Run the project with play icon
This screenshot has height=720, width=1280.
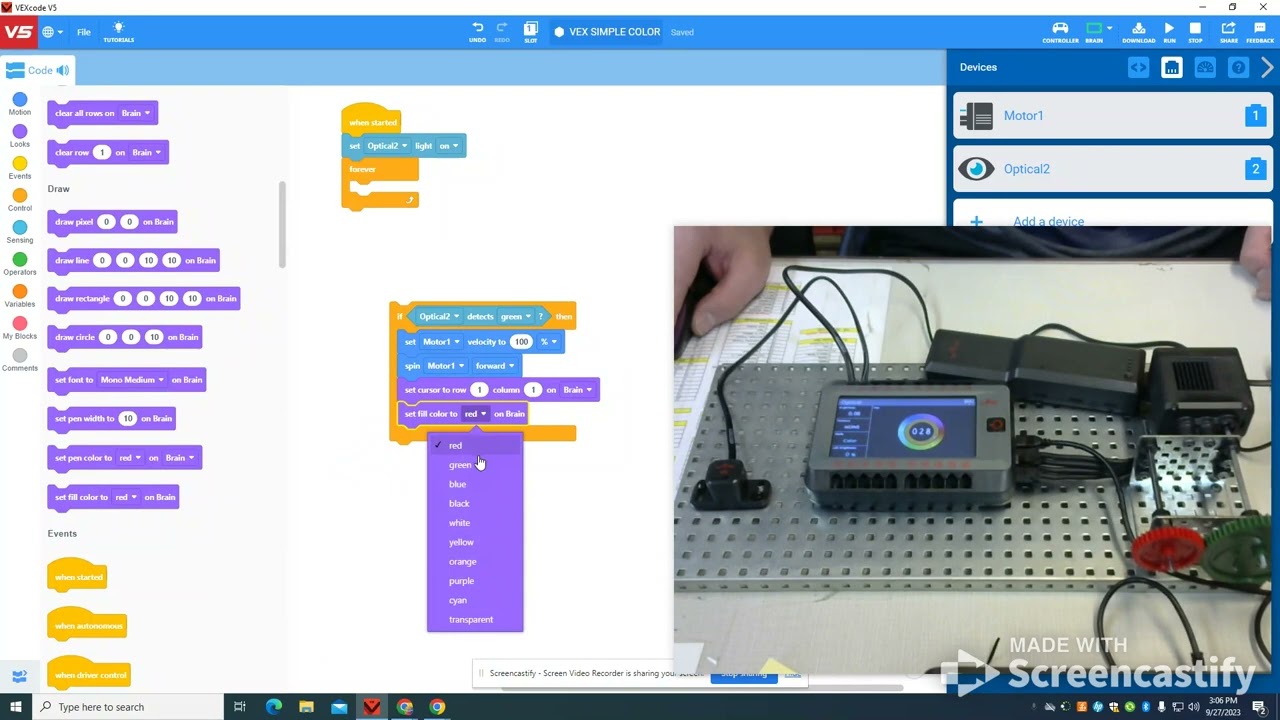1169,32
